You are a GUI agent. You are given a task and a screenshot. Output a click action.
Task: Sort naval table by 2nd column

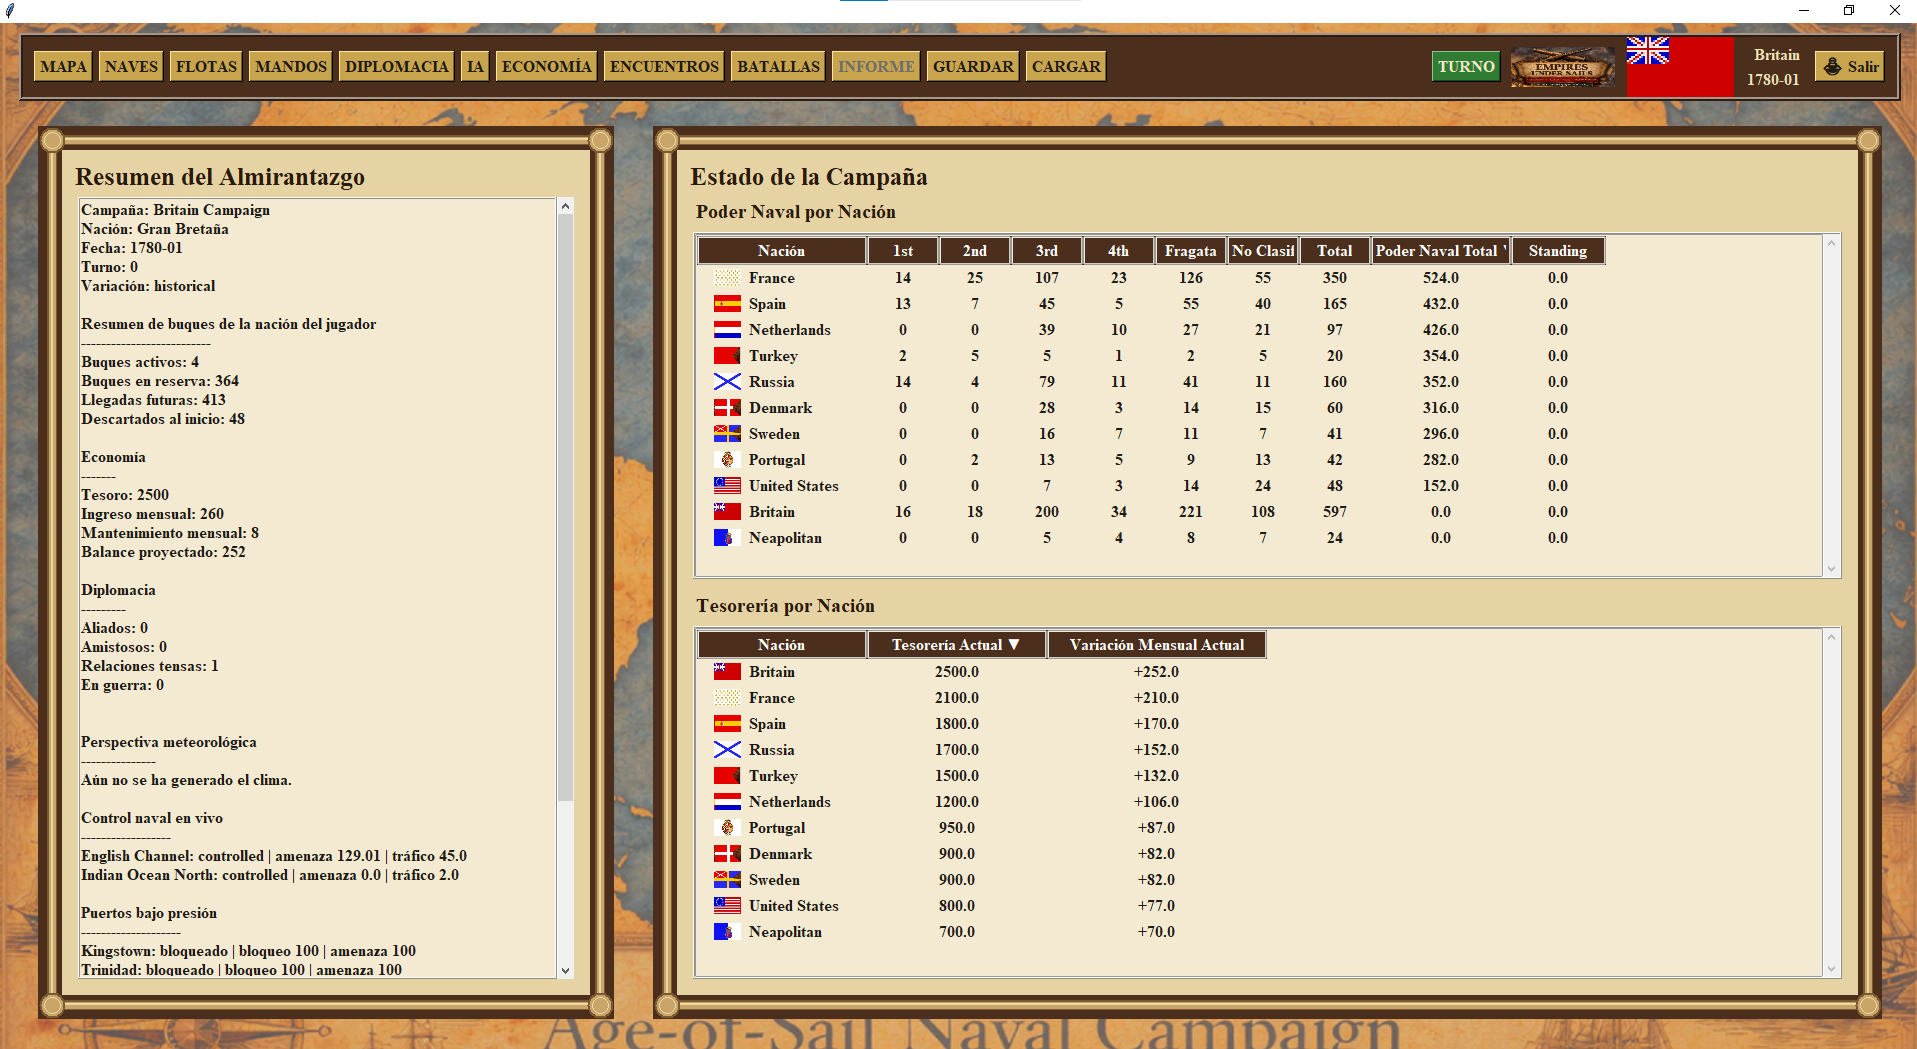tap(975, 251)
